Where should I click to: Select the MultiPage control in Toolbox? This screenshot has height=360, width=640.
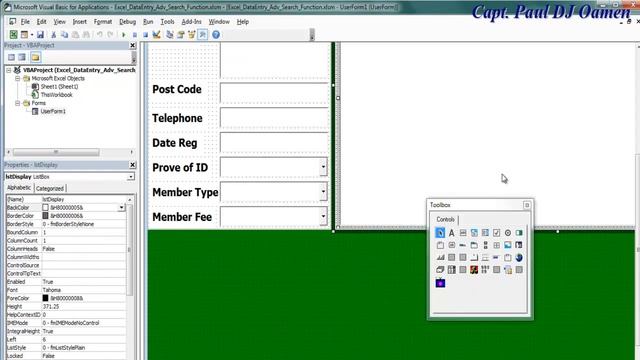click(474, 245)
